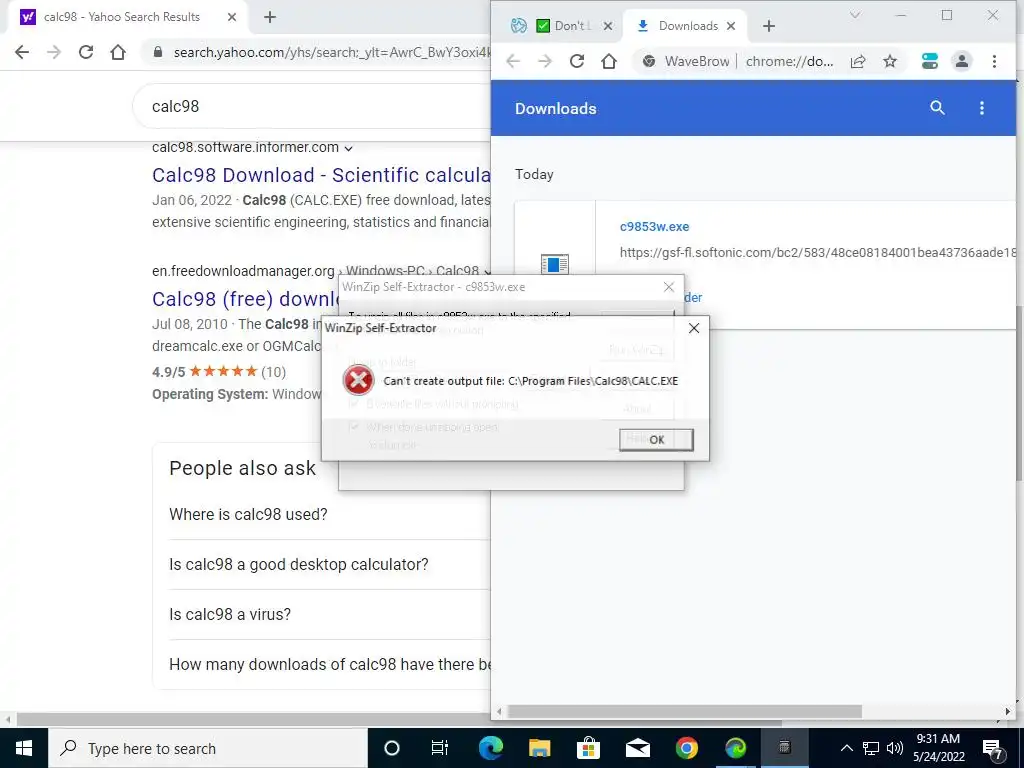Reload the Downloads page
1024x768 pixels.
[x=577, y=61]
